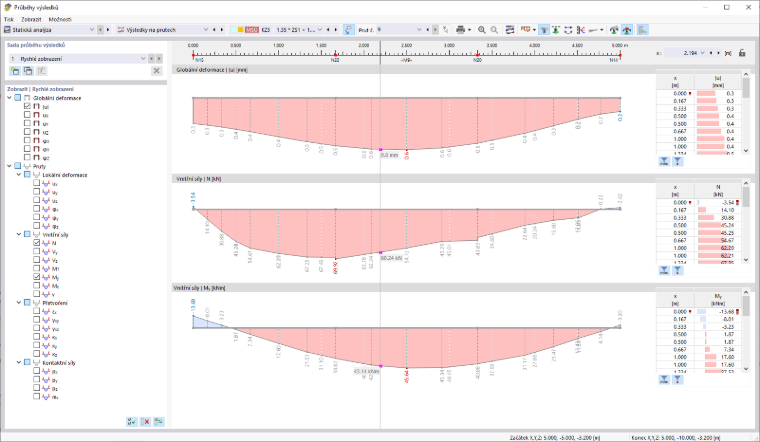Collapse the Vnitřní síly tree node

(x=19, y=235)
